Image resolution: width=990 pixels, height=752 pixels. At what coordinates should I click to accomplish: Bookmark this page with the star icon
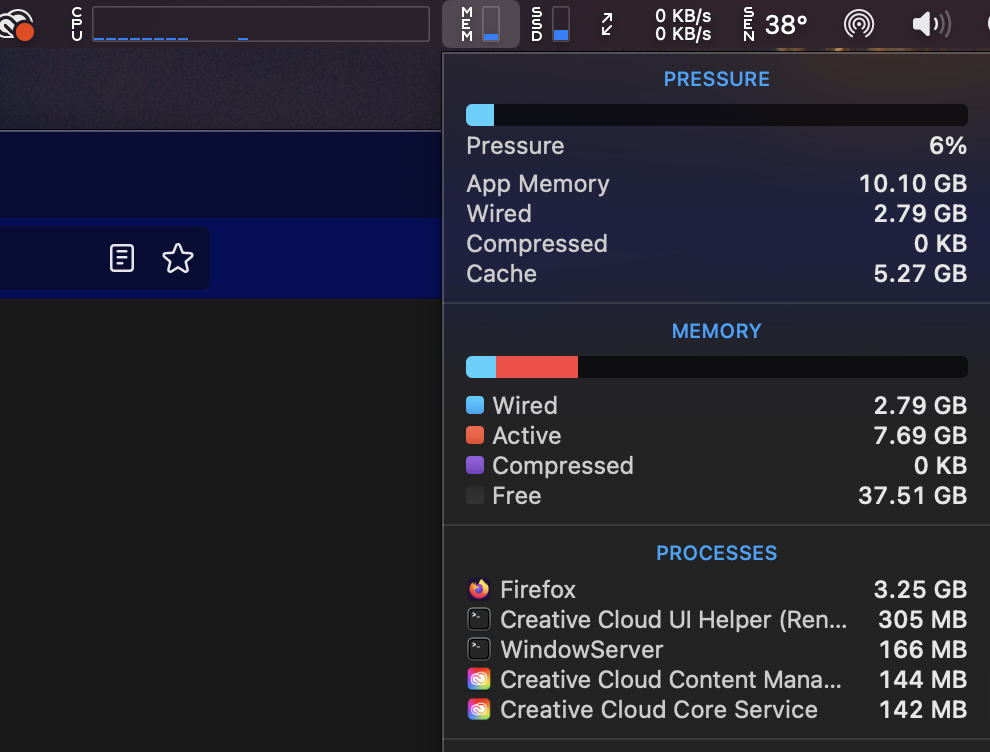[x=177, y=258]
